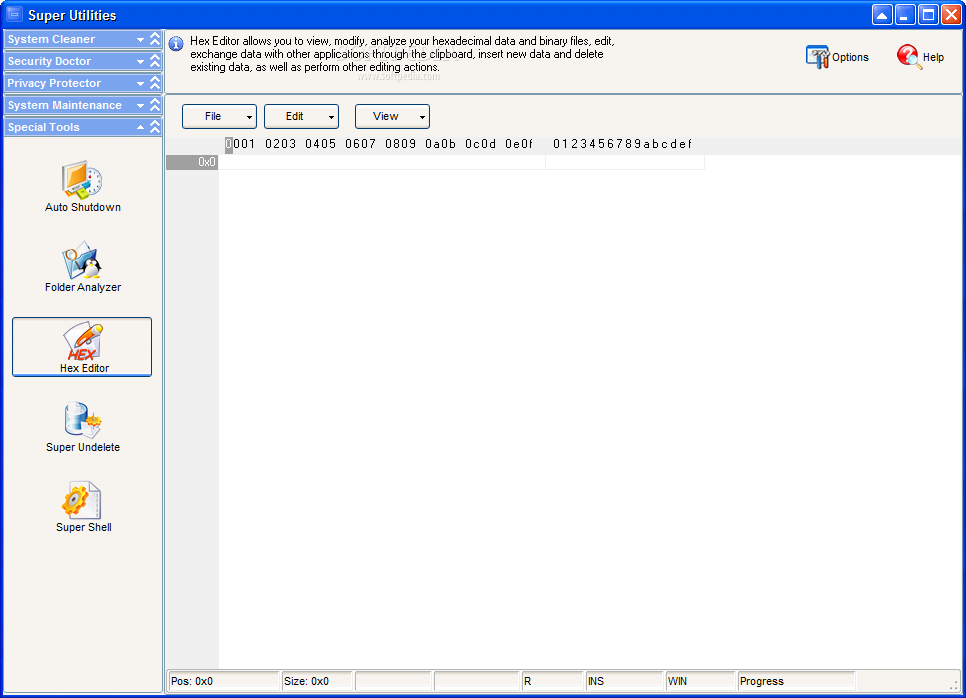Maximize the Super Utilities window

pos(928,15)
